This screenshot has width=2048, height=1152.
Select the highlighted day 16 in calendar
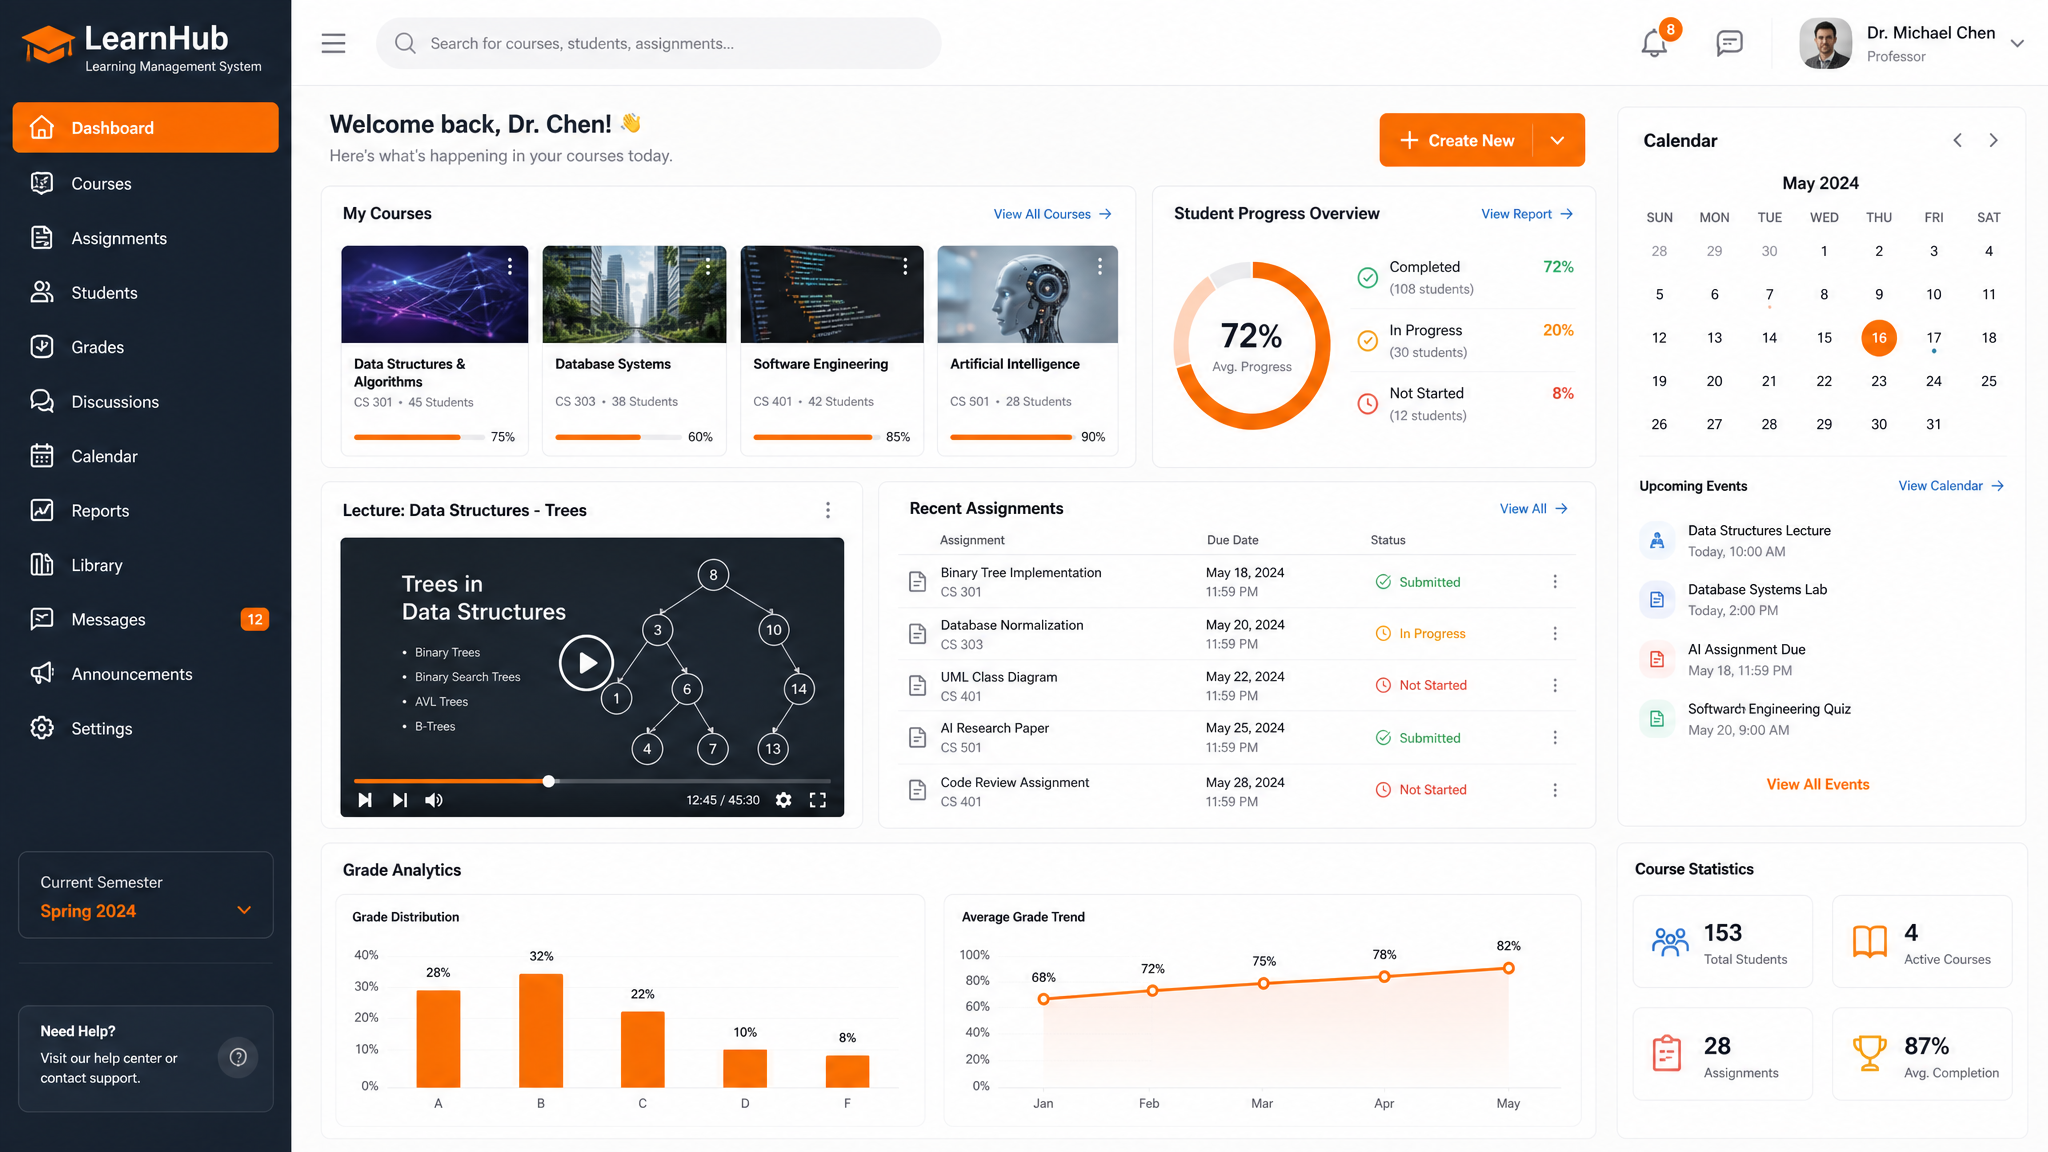(1879, 338)
